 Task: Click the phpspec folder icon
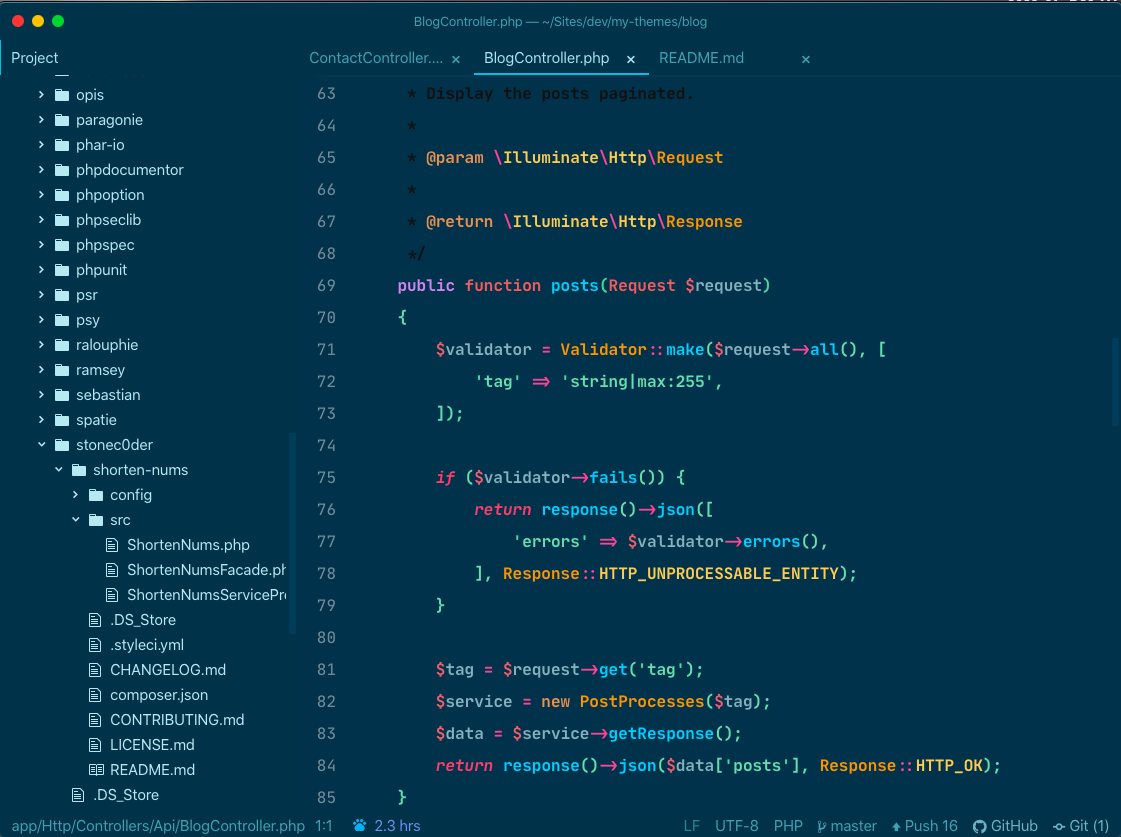pyautogui.click(x=62, y=244)
